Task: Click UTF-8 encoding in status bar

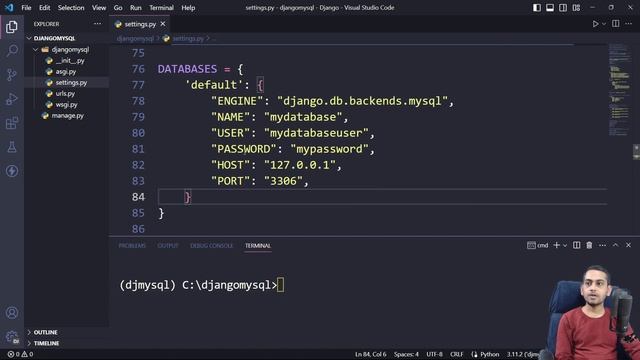Action: (x=434, y=354)
